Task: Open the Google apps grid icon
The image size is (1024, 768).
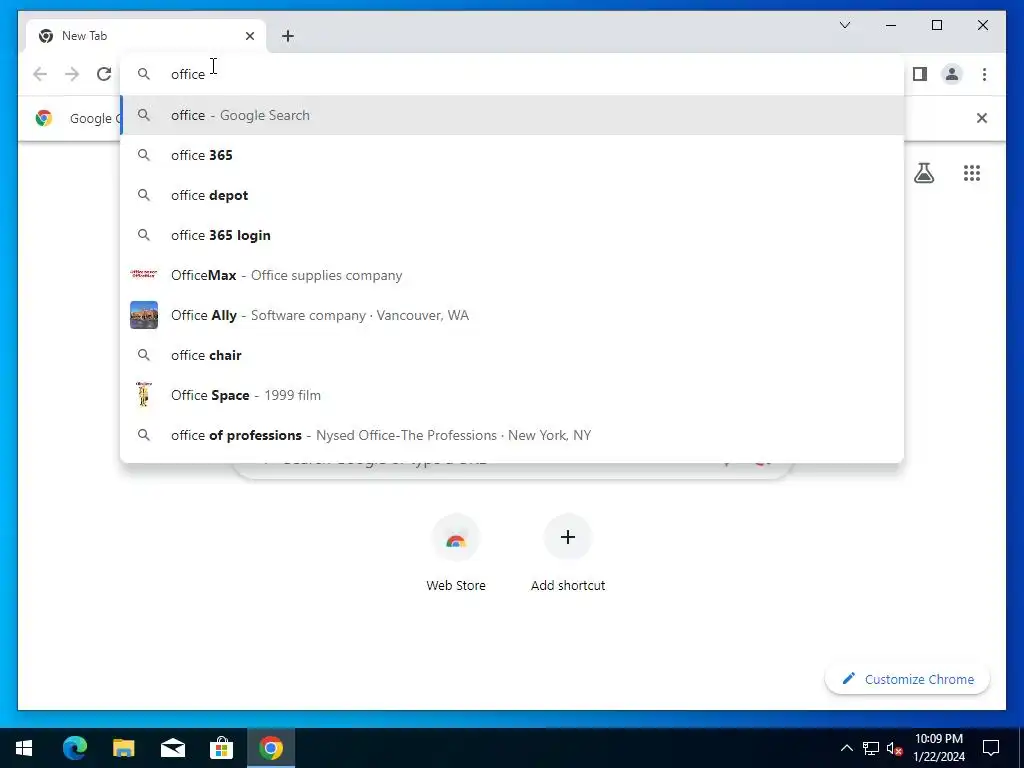Action: [x=972, y=173]
